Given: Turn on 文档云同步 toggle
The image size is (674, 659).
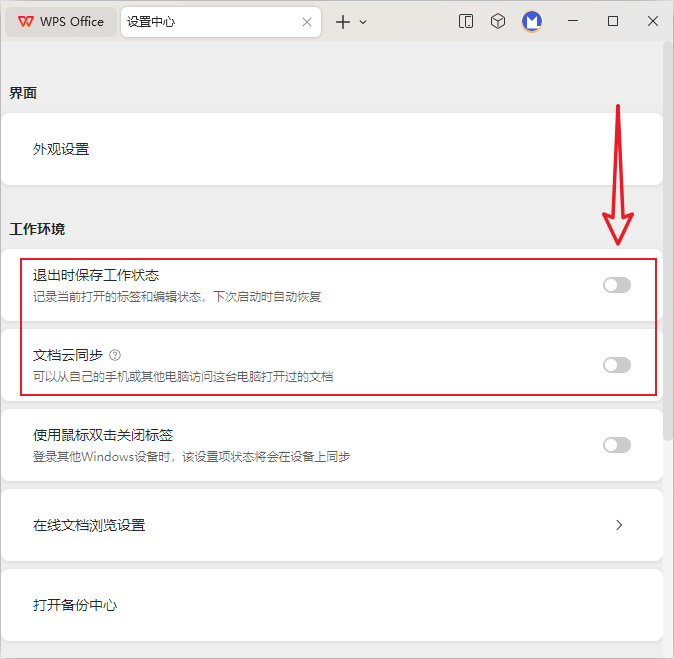Looking at the screenshot, I should click(x=617, y=365).
